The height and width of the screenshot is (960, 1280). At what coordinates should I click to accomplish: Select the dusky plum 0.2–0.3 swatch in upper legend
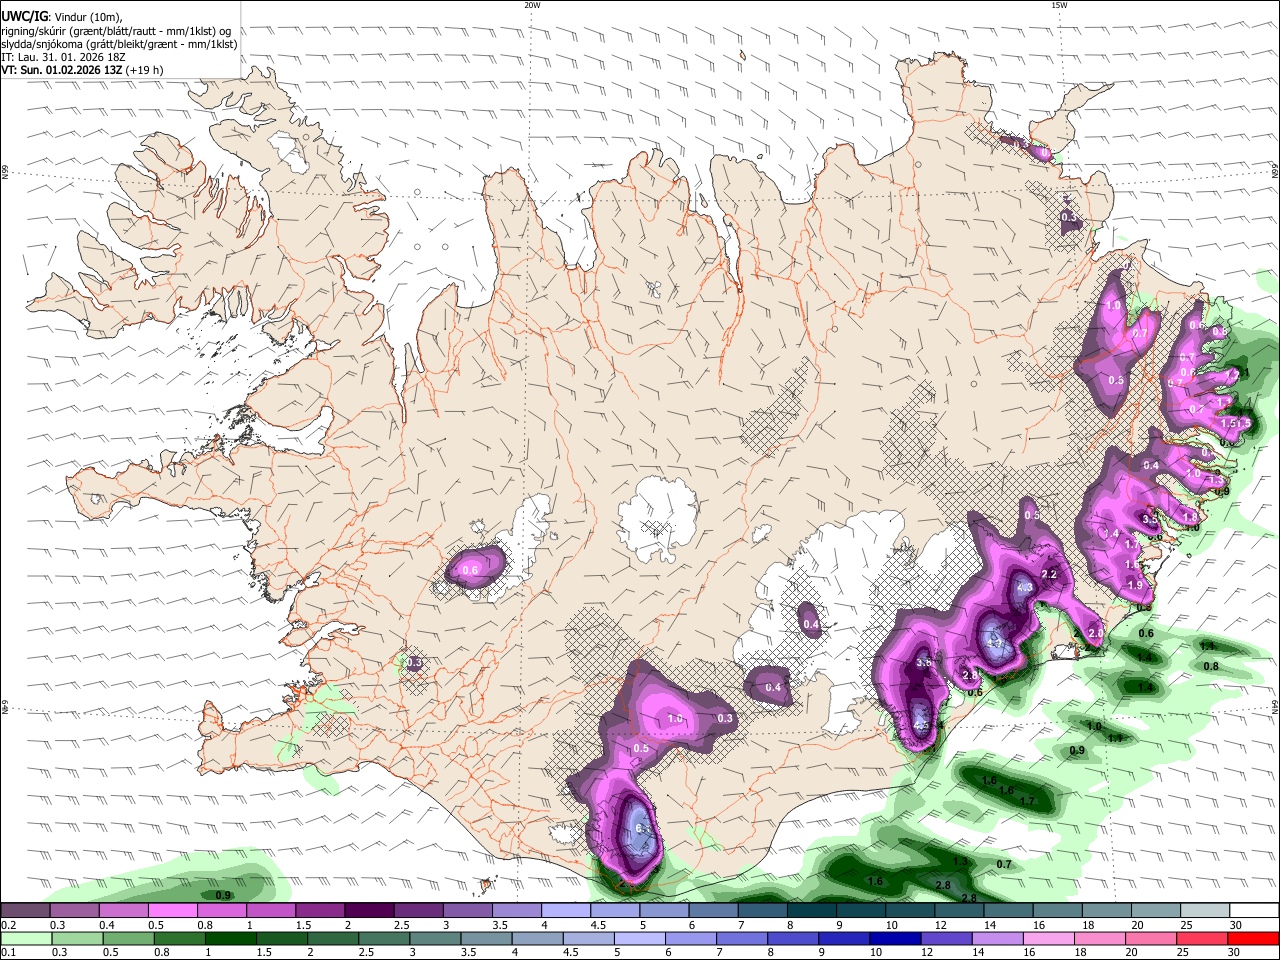click(x=26, y=910)
